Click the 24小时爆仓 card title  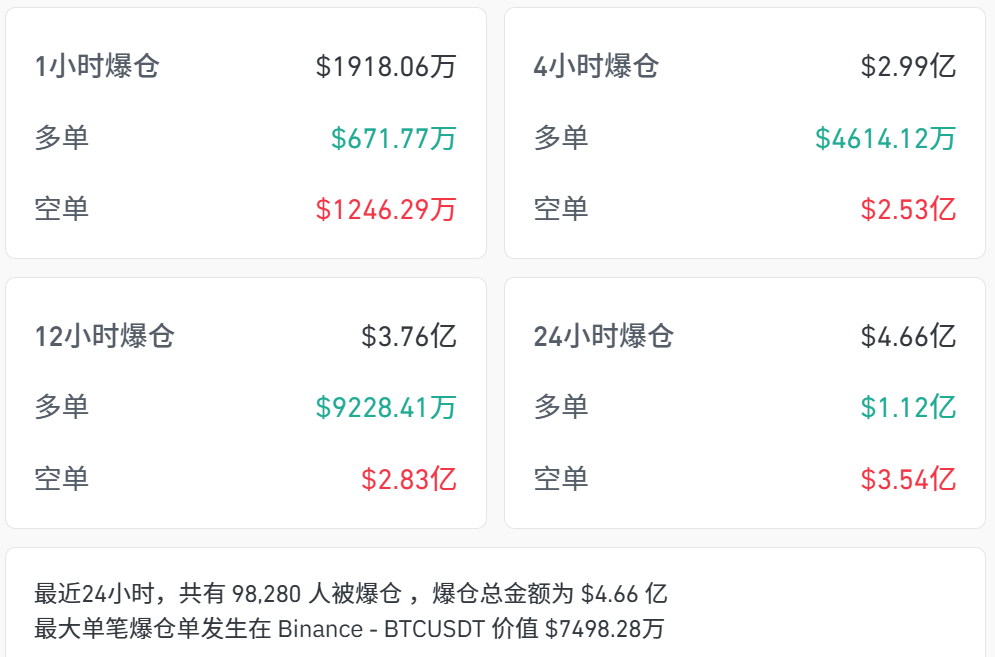pyautogui.click(x=603, y=336)
